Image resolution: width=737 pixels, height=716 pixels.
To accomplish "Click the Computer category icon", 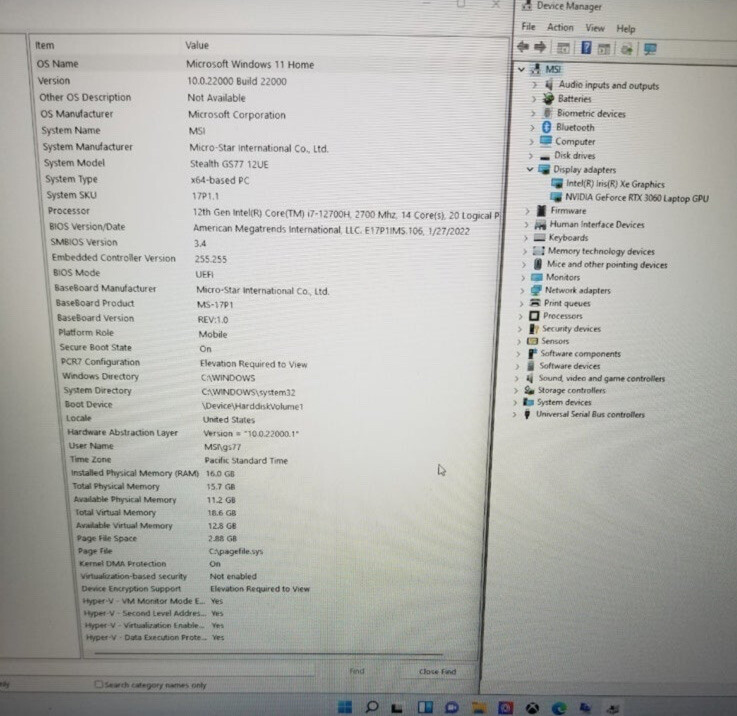I will tap(546, 141).
